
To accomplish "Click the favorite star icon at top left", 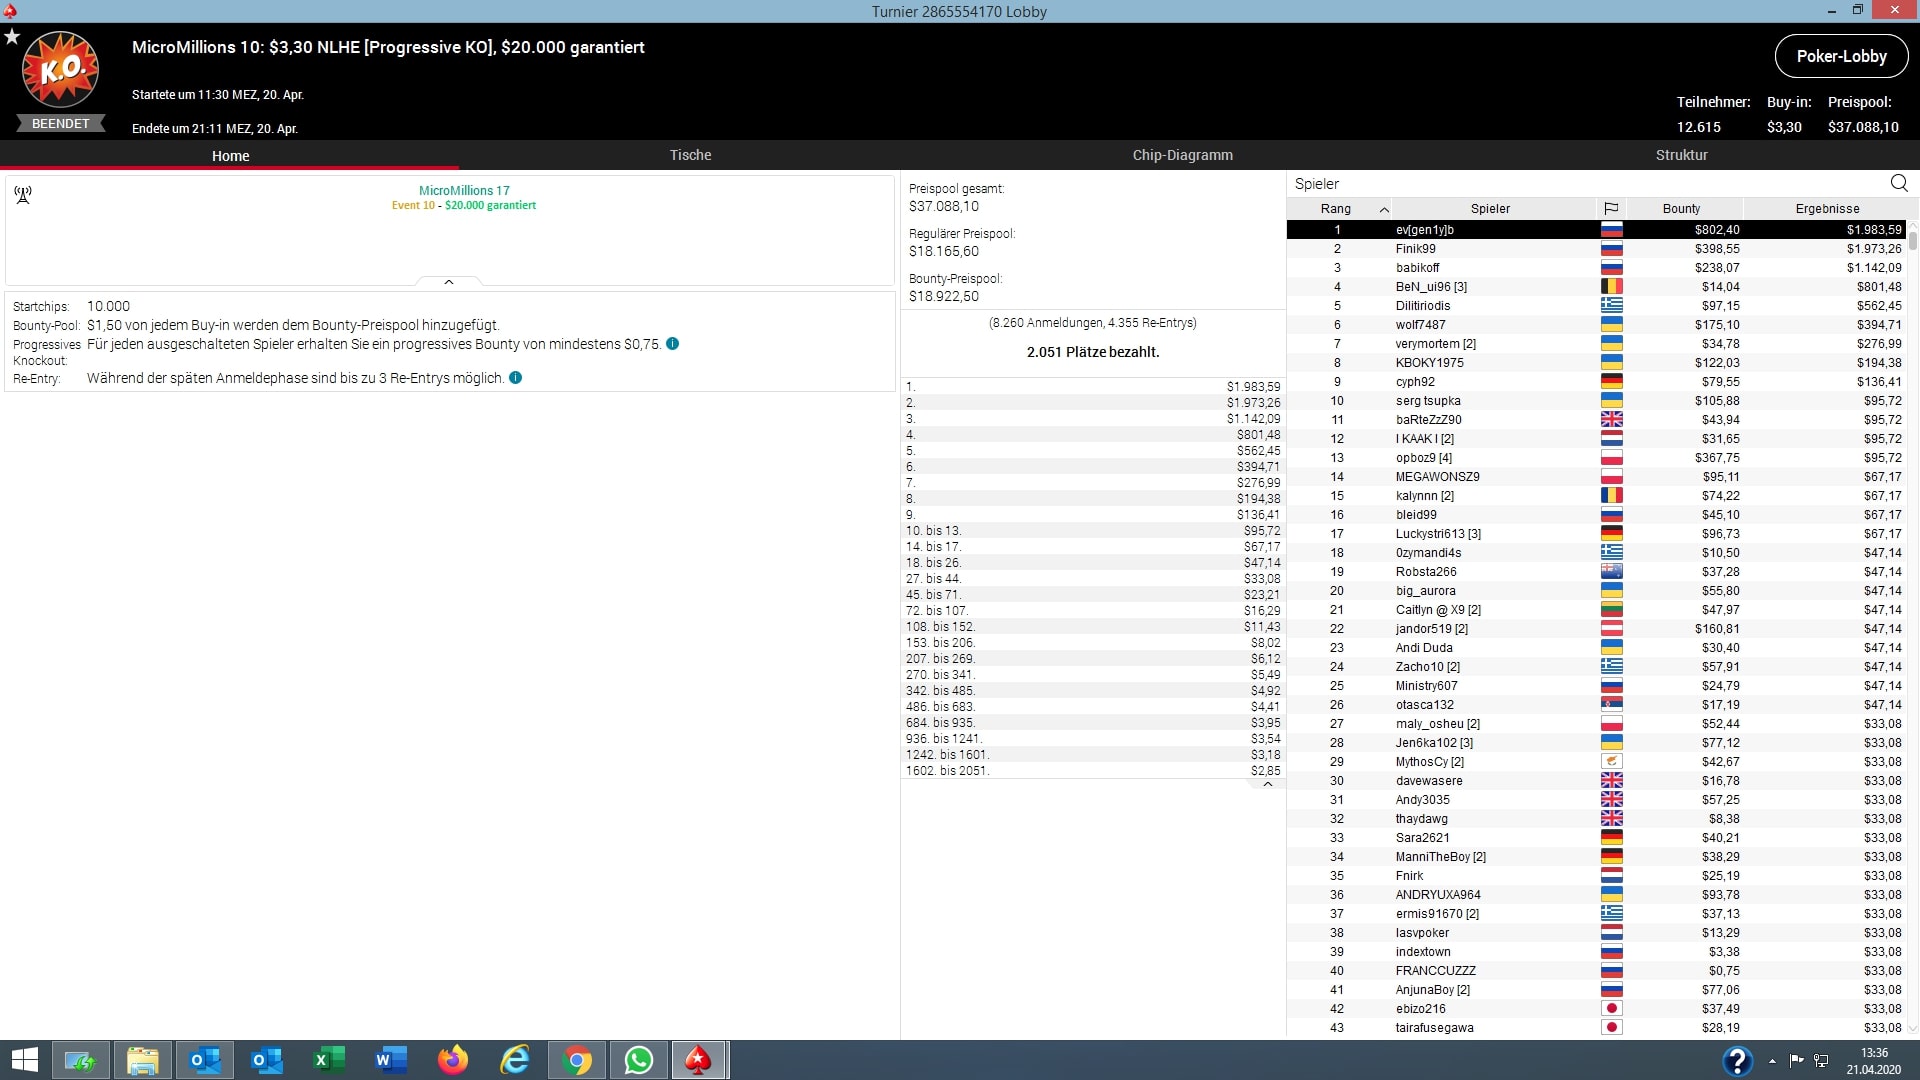I will point(12,37).
